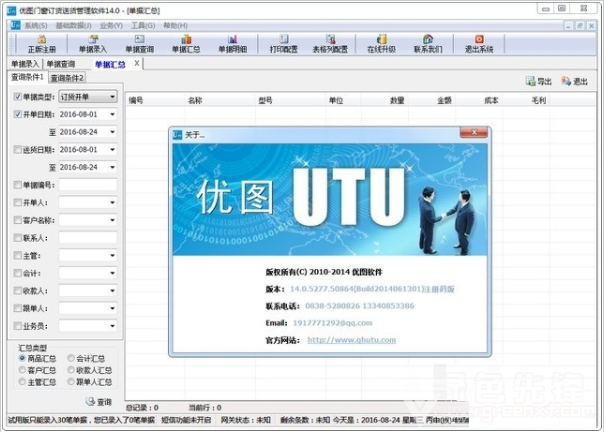This screenshot has width=604, height=432.
Task: Select the 跟单人汇总 radio button
Action: 71,382
